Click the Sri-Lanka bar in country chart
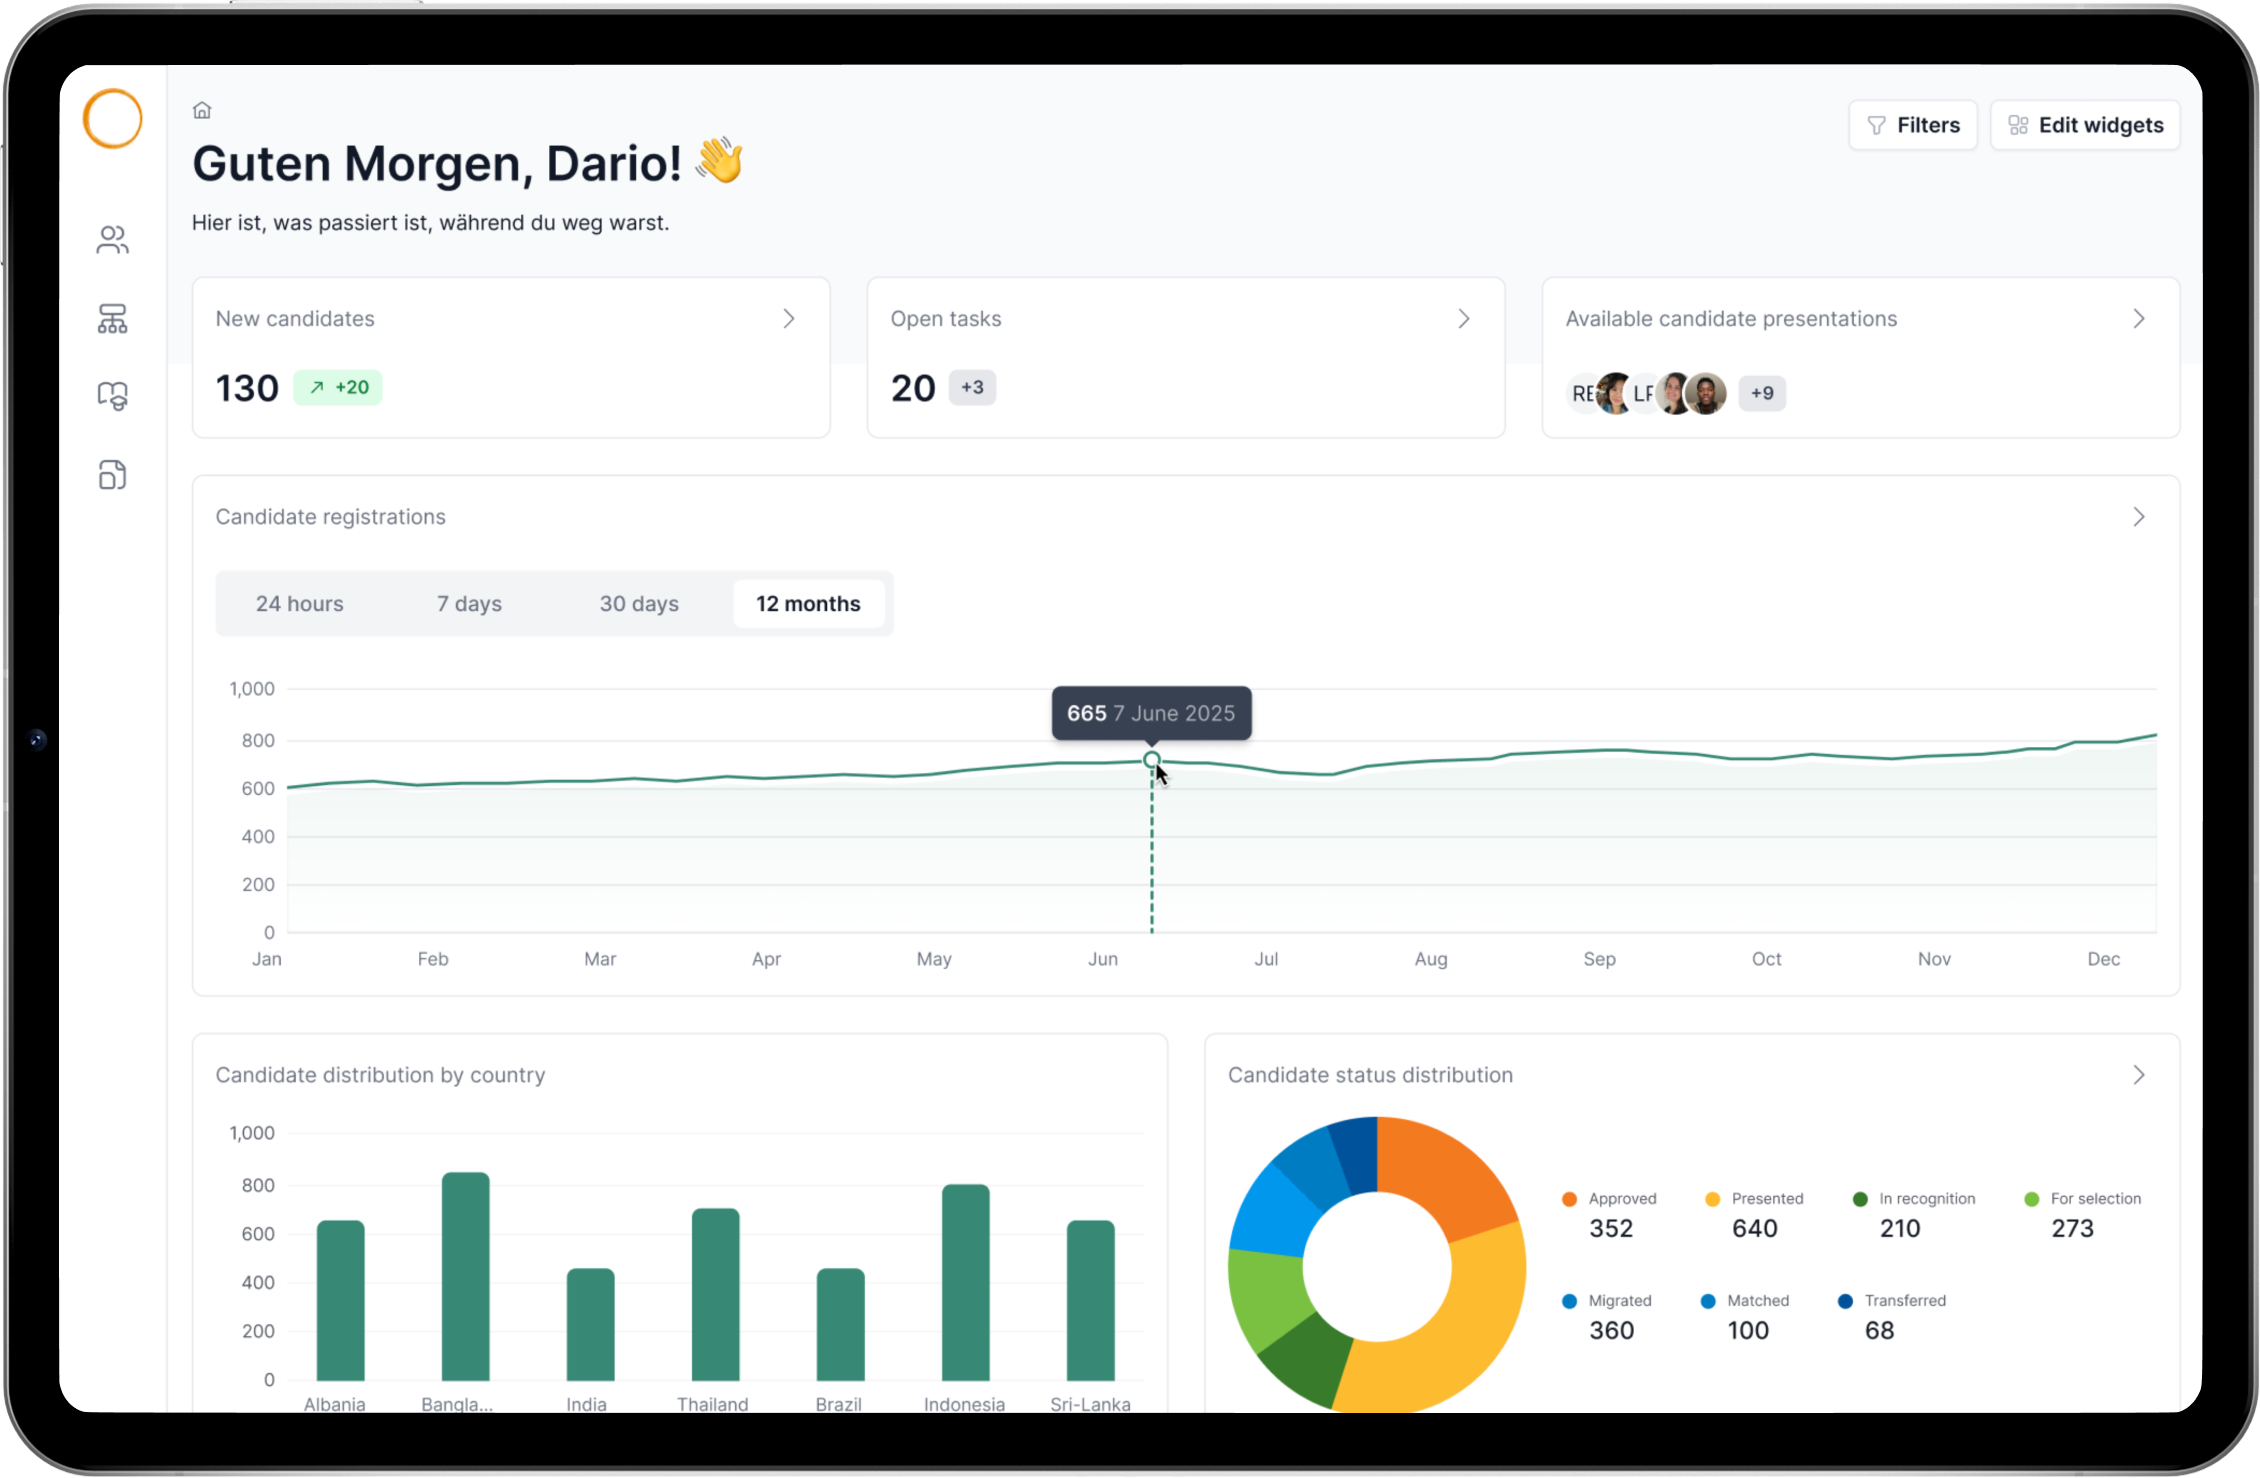2260x1478 pixels. click(x=1091, y=1301)
